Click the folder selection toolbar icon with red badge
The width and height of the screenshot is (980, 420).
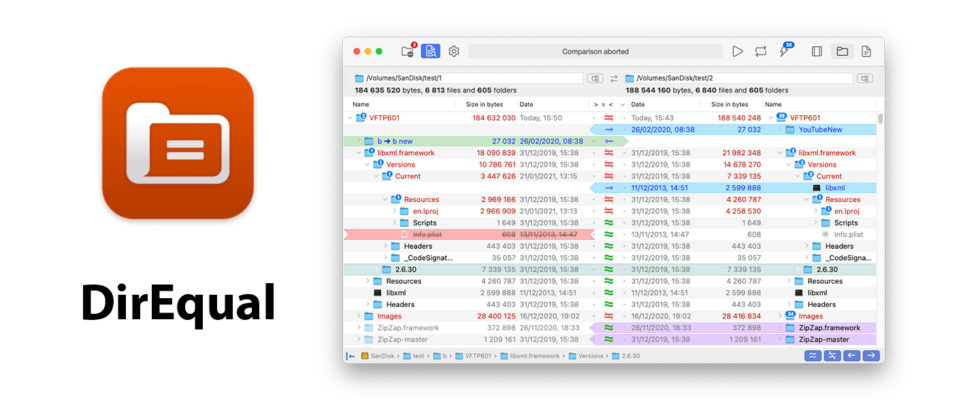(x=408, y=51)
